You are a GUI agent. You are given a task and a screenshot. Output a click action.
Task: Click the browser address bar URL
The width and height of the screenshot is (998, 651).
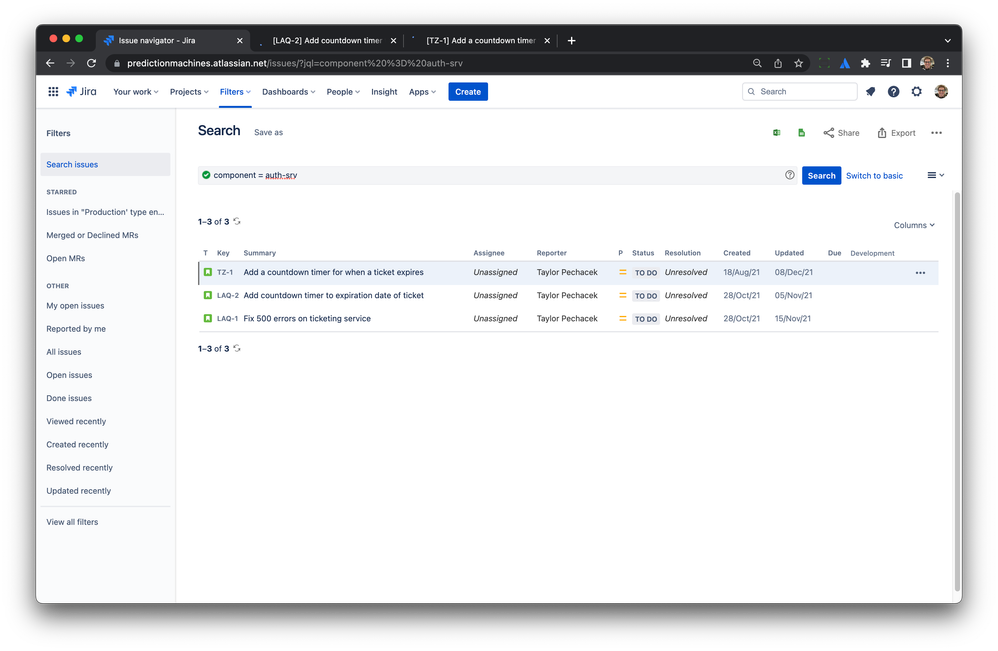pos(295,63)
